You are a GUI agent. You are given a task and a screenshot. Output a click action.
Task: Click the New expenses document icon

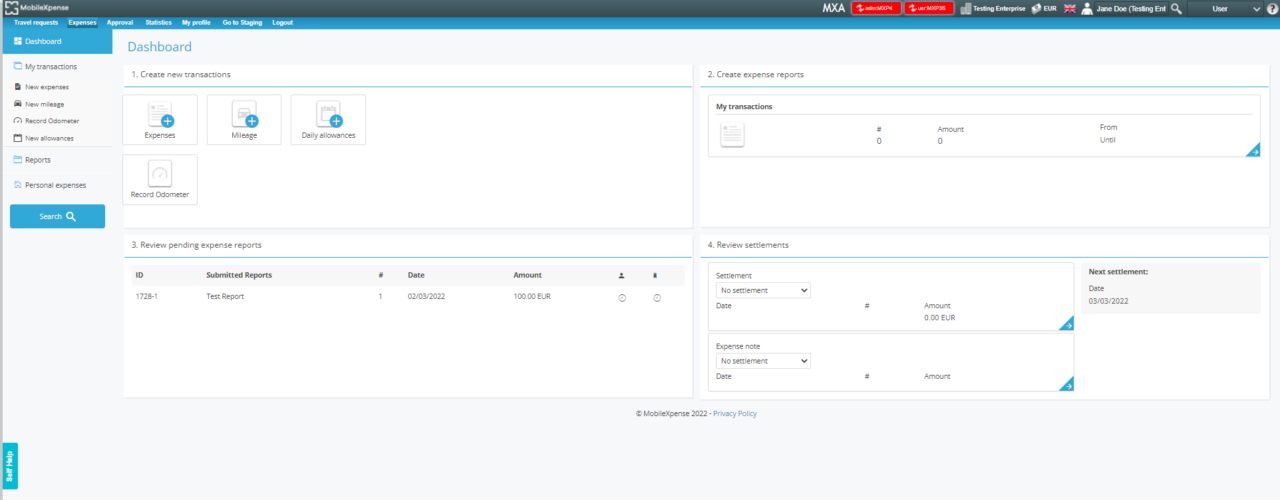coord(18,87)
